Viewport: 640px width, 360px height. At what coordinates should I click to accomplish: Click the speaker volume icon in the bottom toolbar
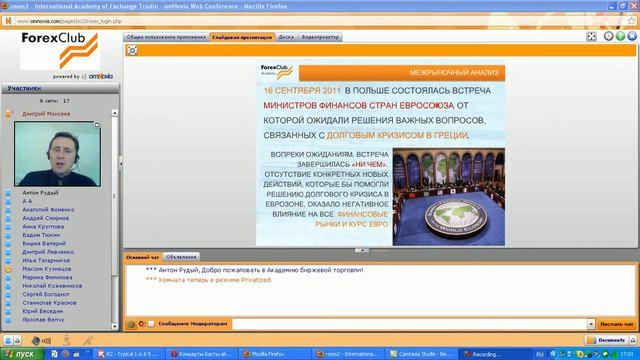pyautogui.click(x=41, y=340)
